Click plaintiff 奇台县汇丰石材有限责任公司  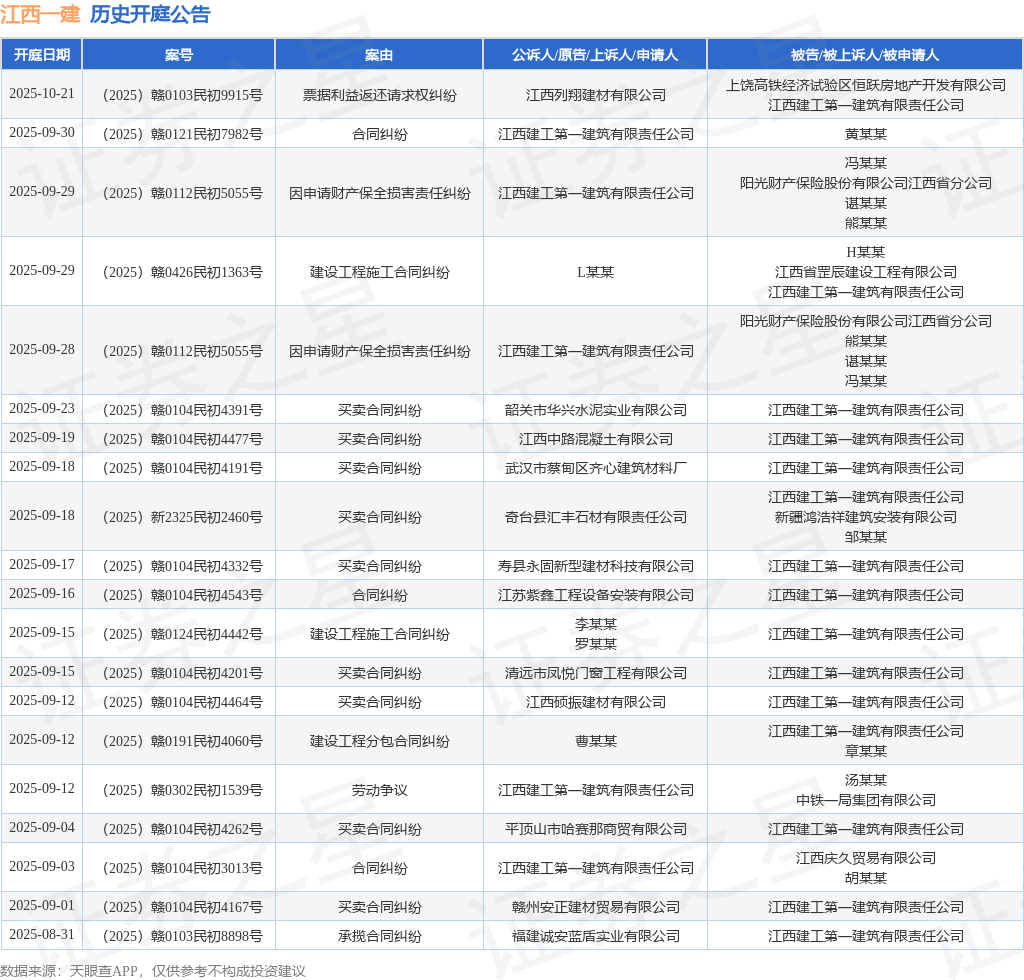tap(596, 517)
